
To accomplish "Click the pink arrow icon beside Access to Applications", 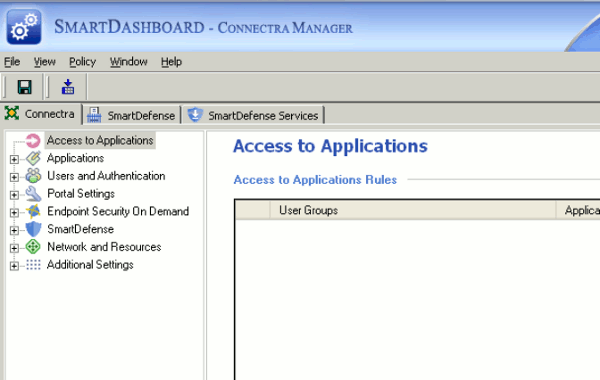I will [x=33, y=140].
